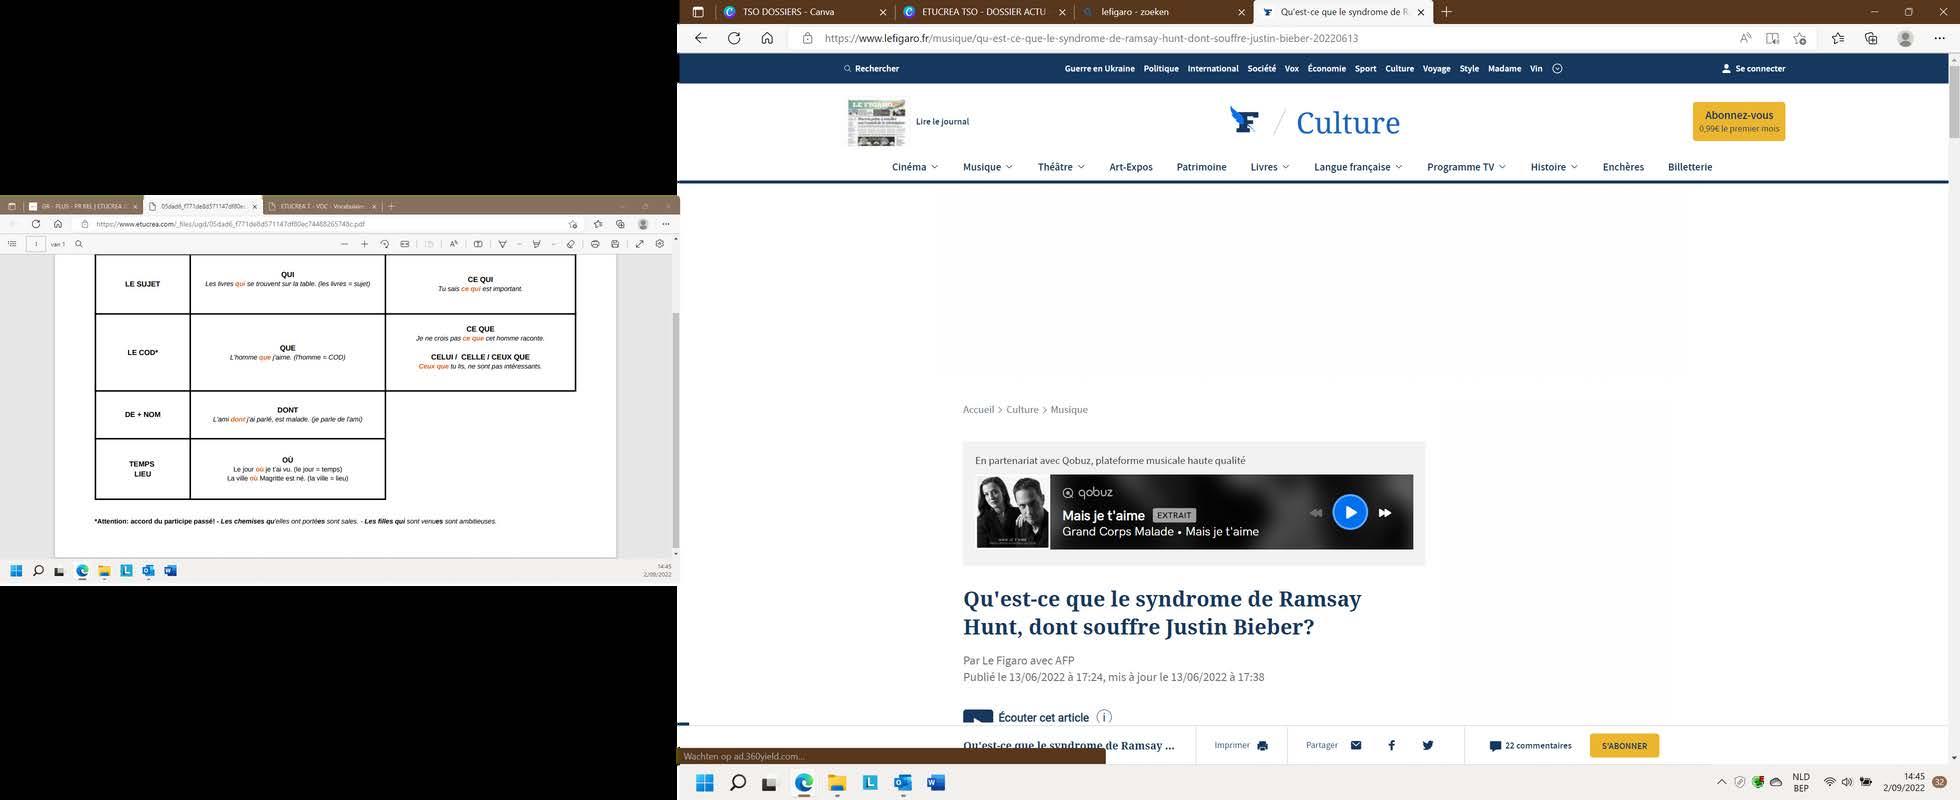This screenshot has height=800, width=1960.
Task: Share the article on Twitter
Action: point(1428,745)
